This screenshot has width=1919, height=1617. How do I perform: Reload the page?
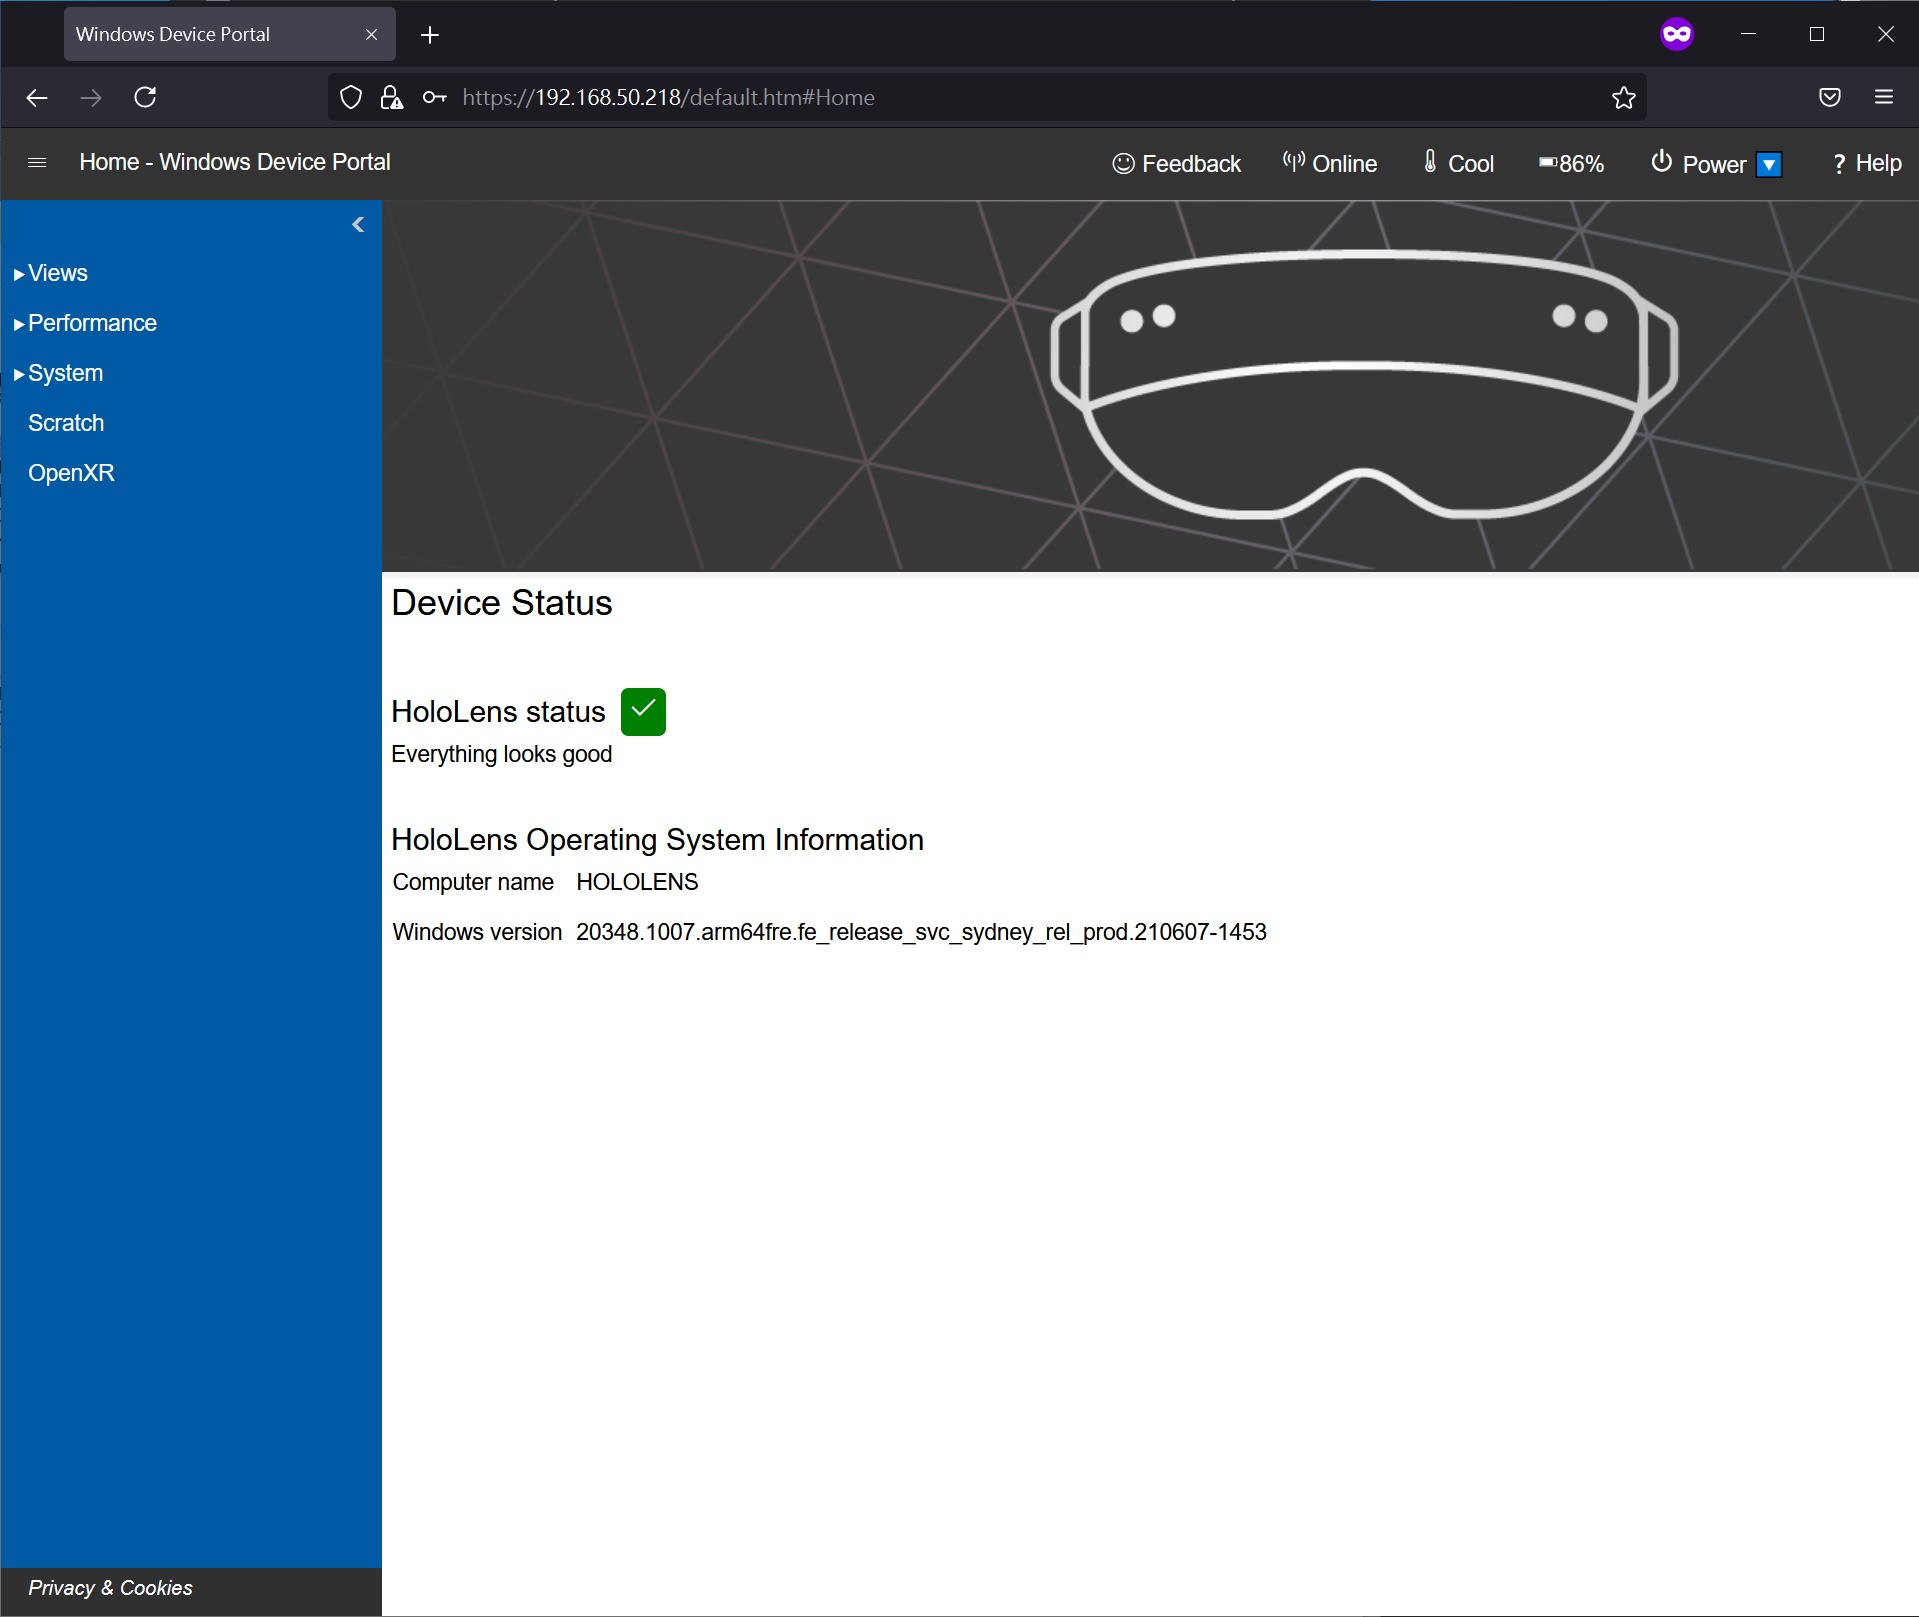pos(145,97)
